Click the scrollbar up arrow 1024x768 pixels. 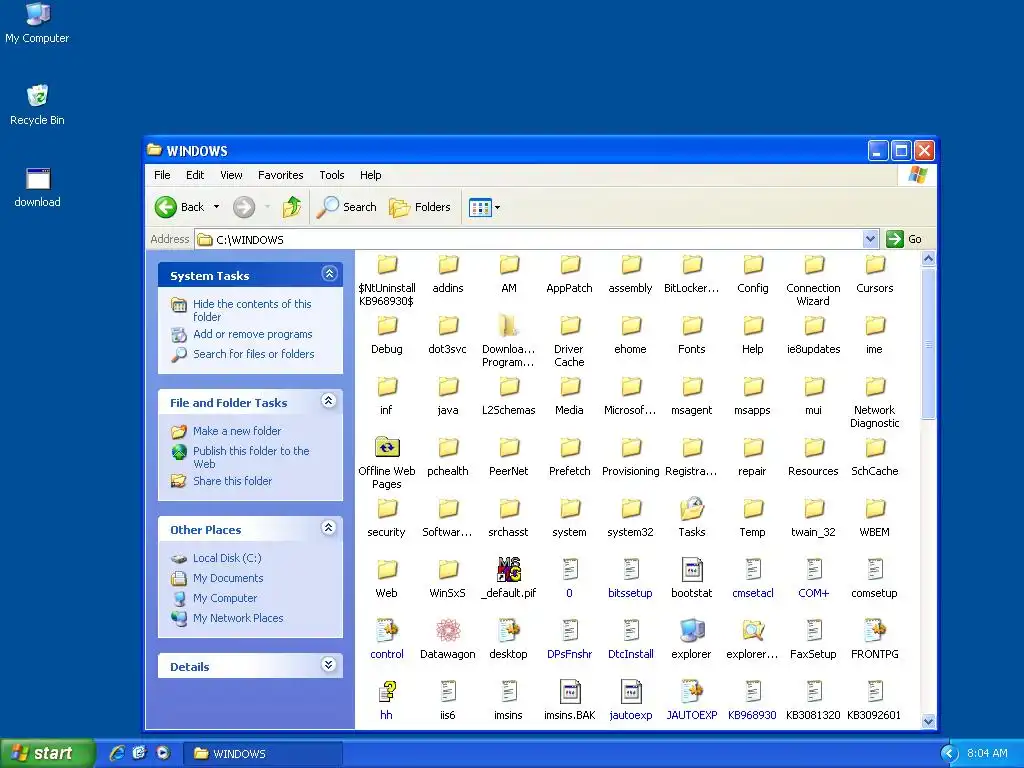click(x=929, y=259)
